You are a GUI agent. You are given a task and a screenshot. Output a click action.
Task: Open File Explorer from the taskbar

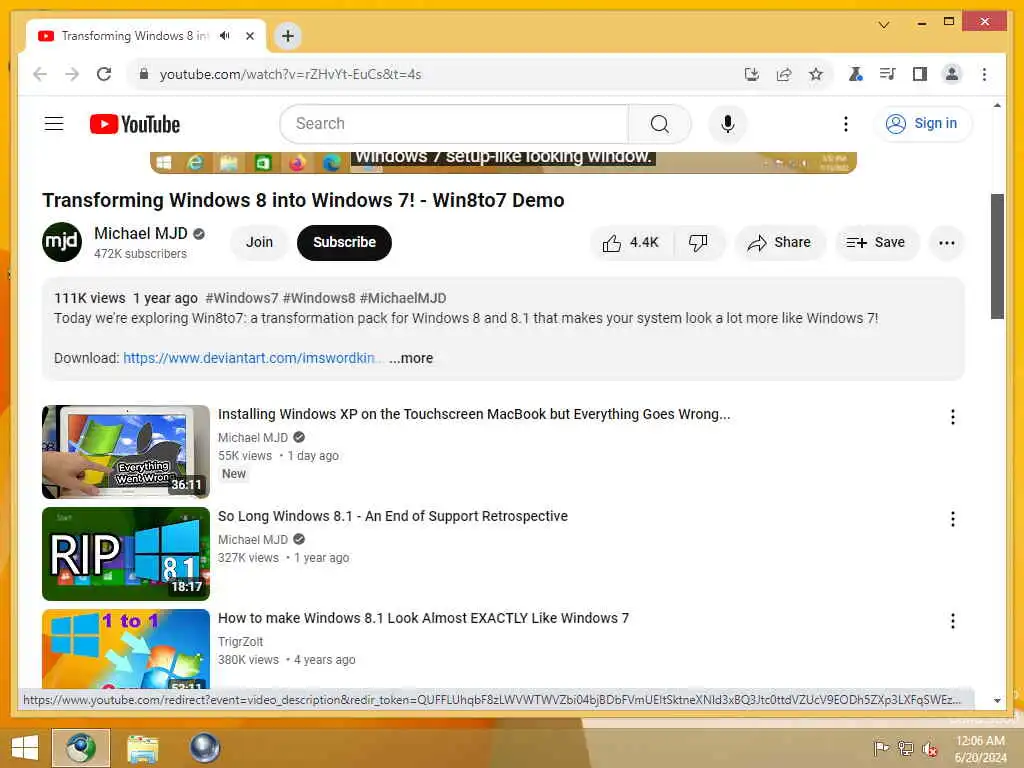[142, 748]
